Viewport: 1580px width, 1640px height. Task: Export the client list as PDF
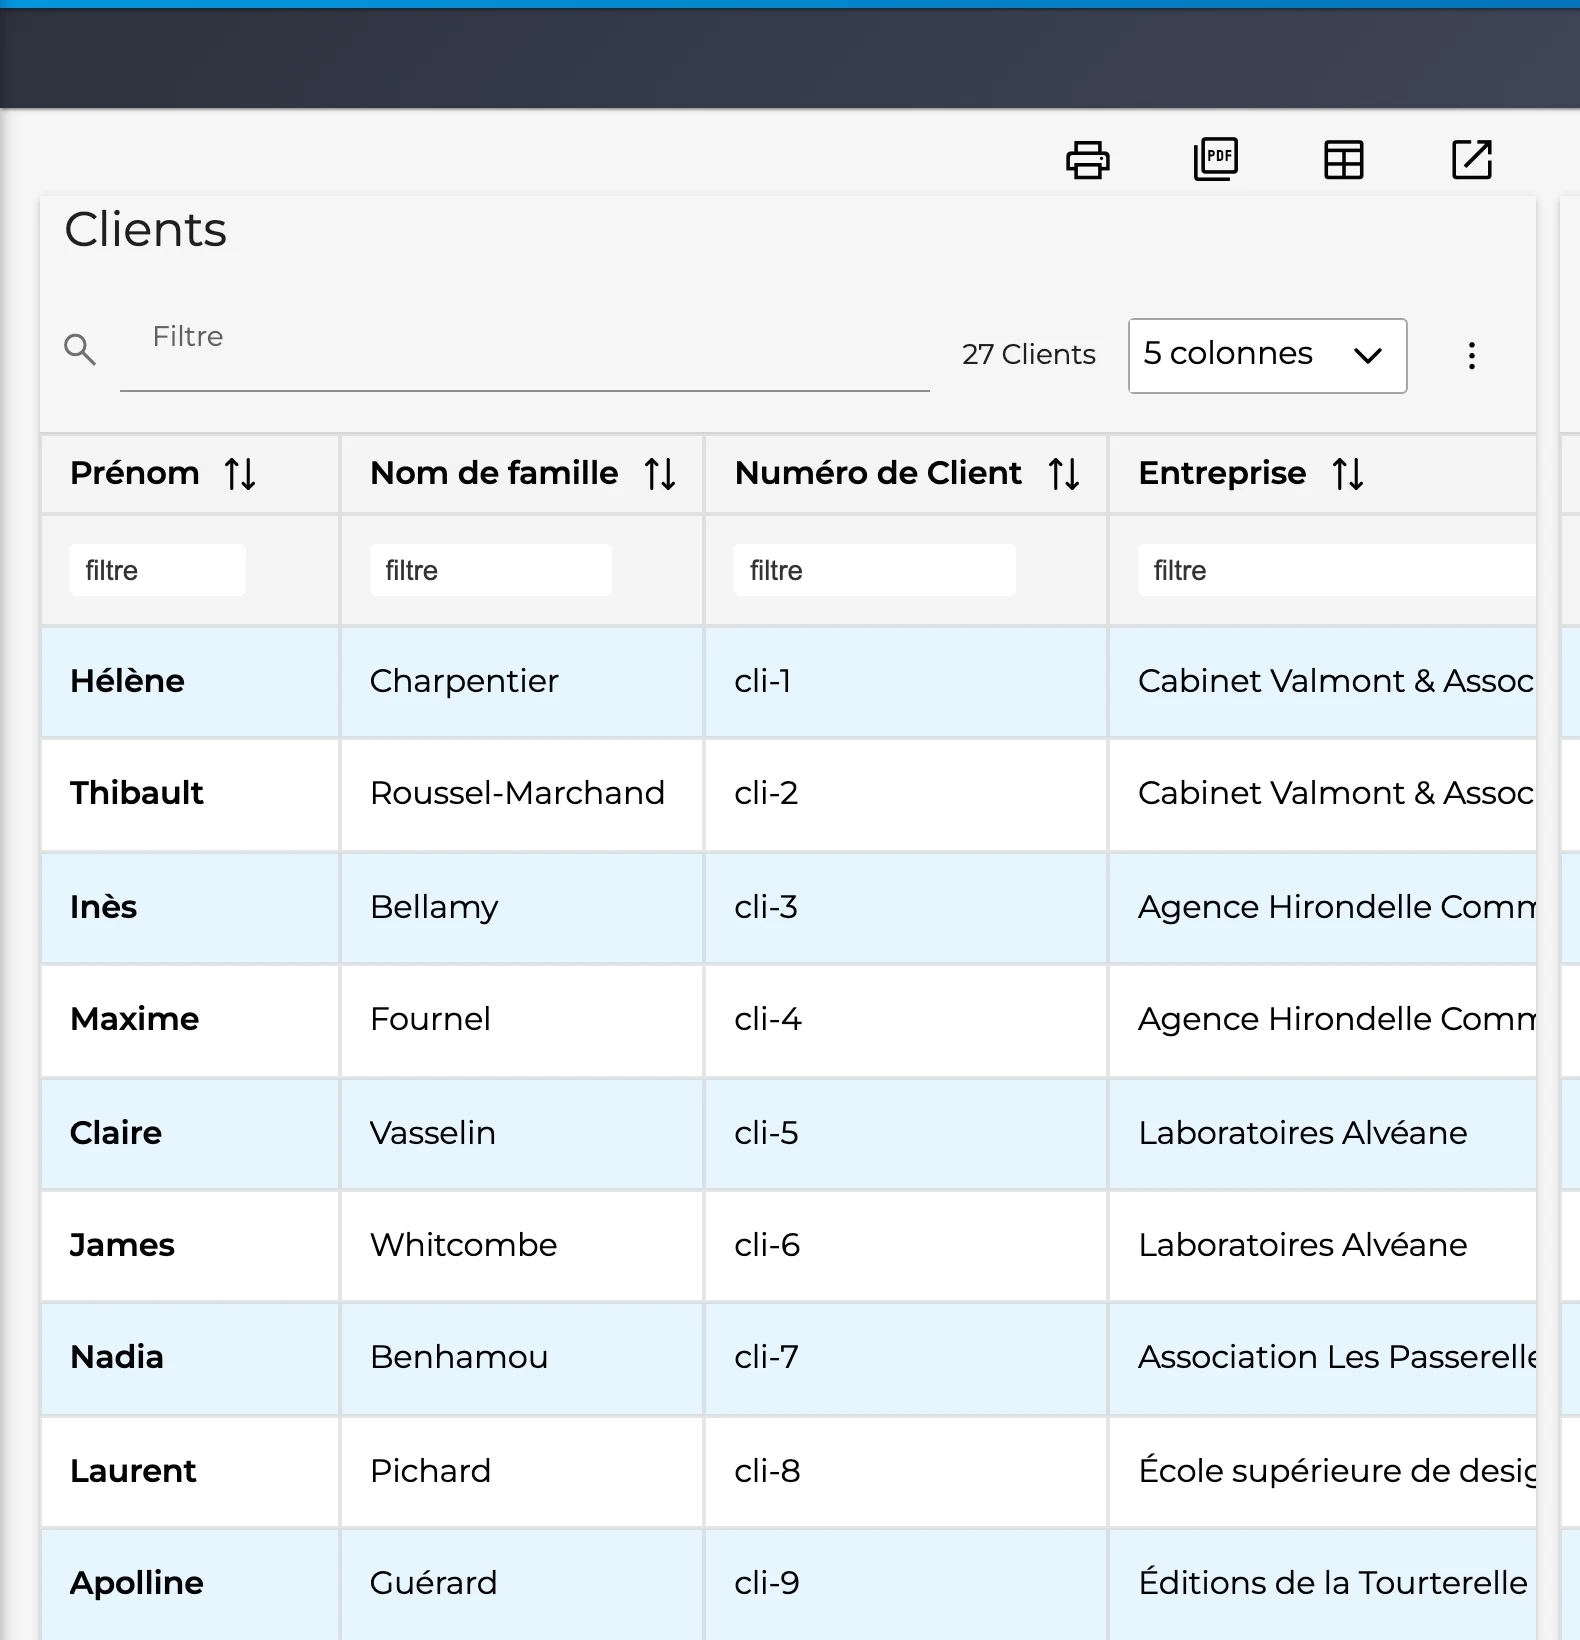[x=1215, y=159]
